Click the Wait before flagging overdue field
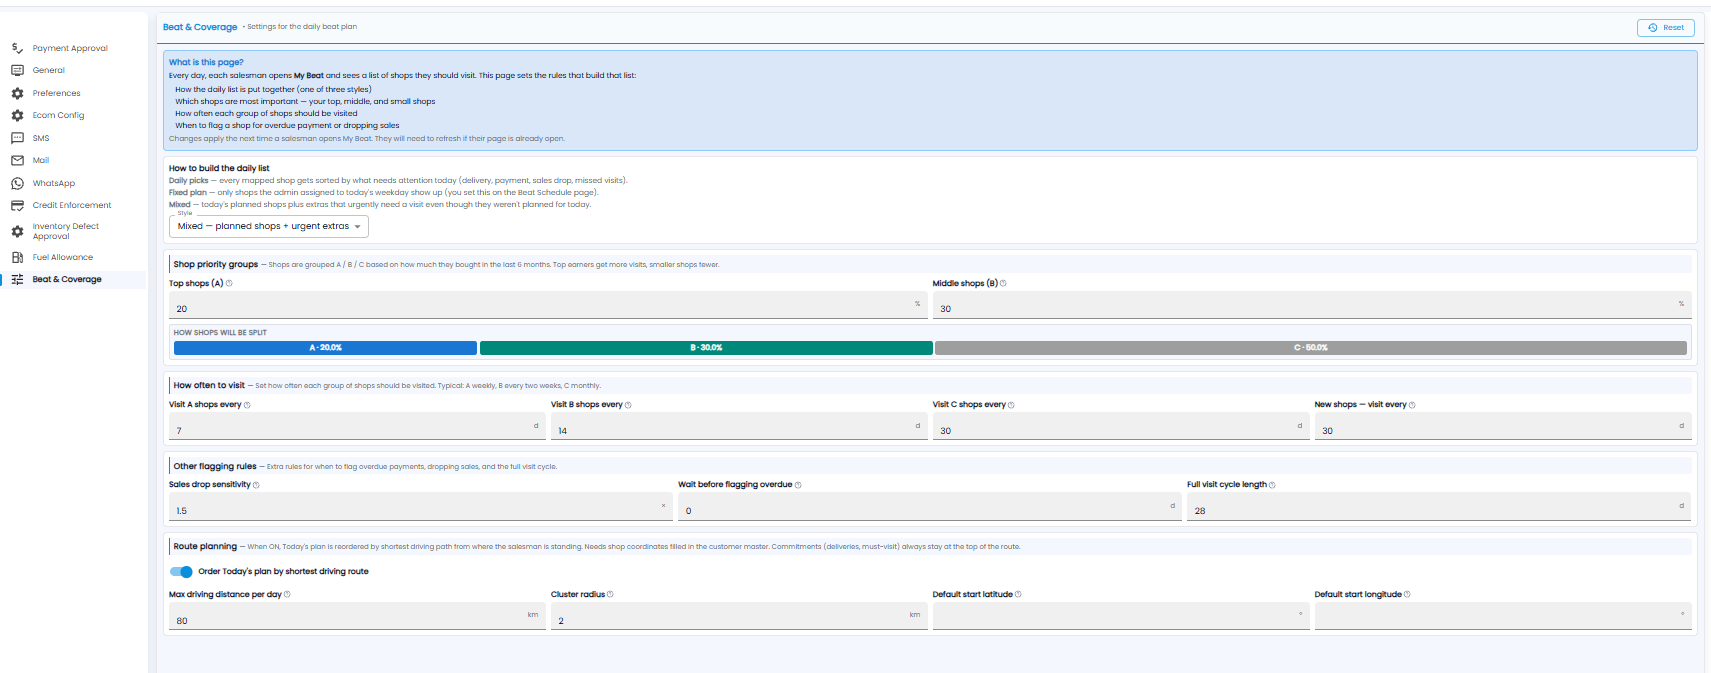Image resolution: width=1711 pixels, height=673 pixels. pos(930,507)
